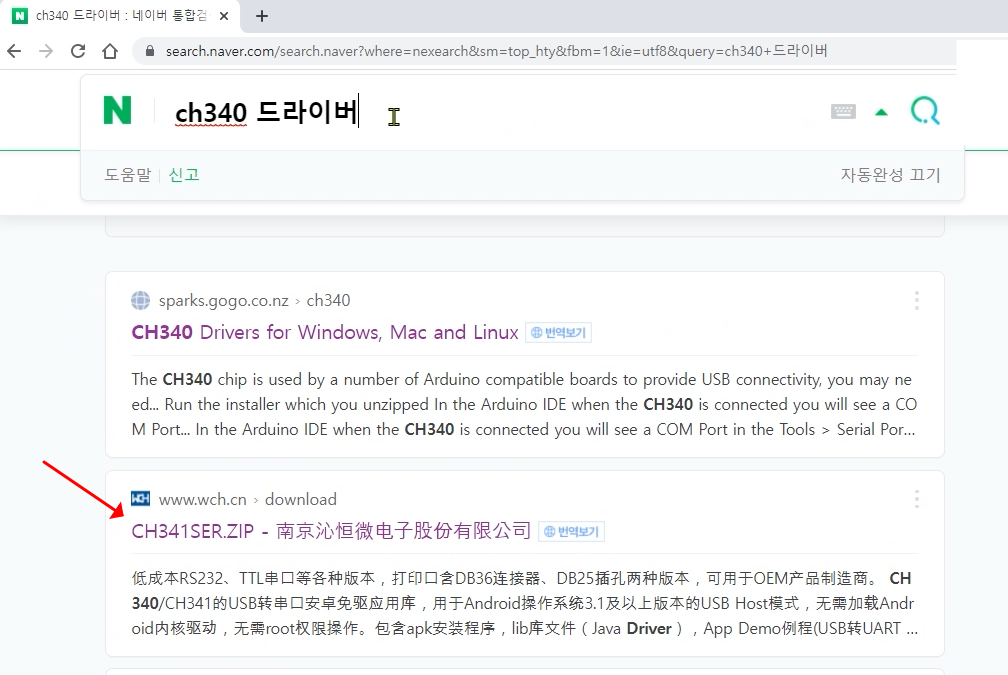Open 도움말 help link
This screenshot has height=675, width=1008.
tap(128, 175)
